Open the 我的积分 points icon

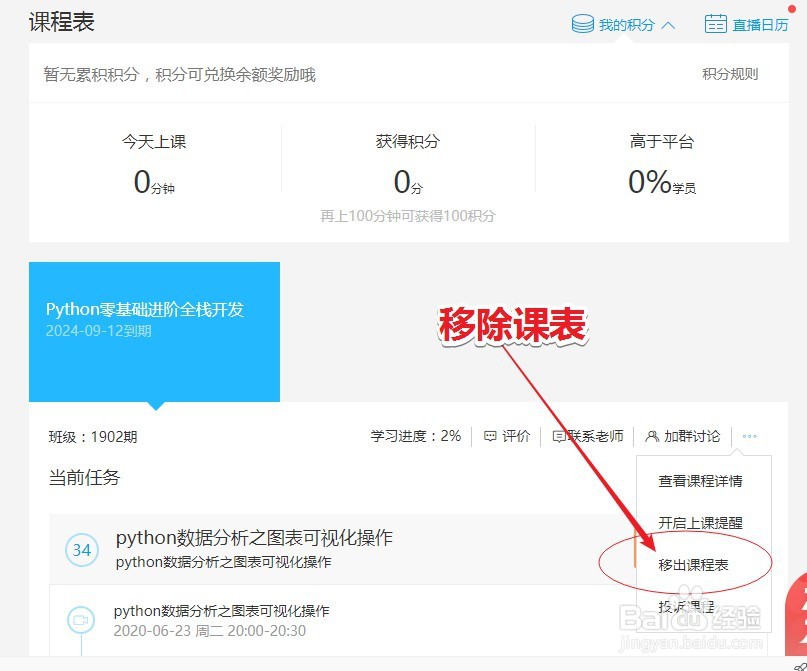pos(582,23)
